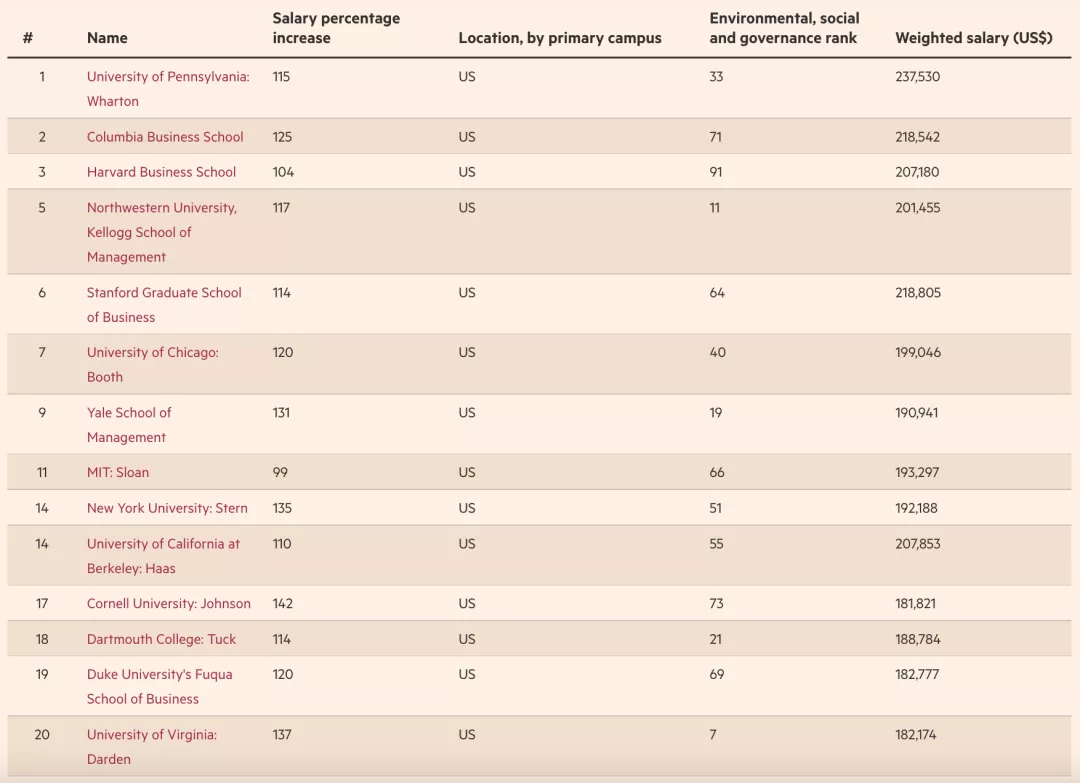Click University of Virginia: Darden link
Image resolution: width=1080 pixels, height=783 pixels.
click(152, 735)
